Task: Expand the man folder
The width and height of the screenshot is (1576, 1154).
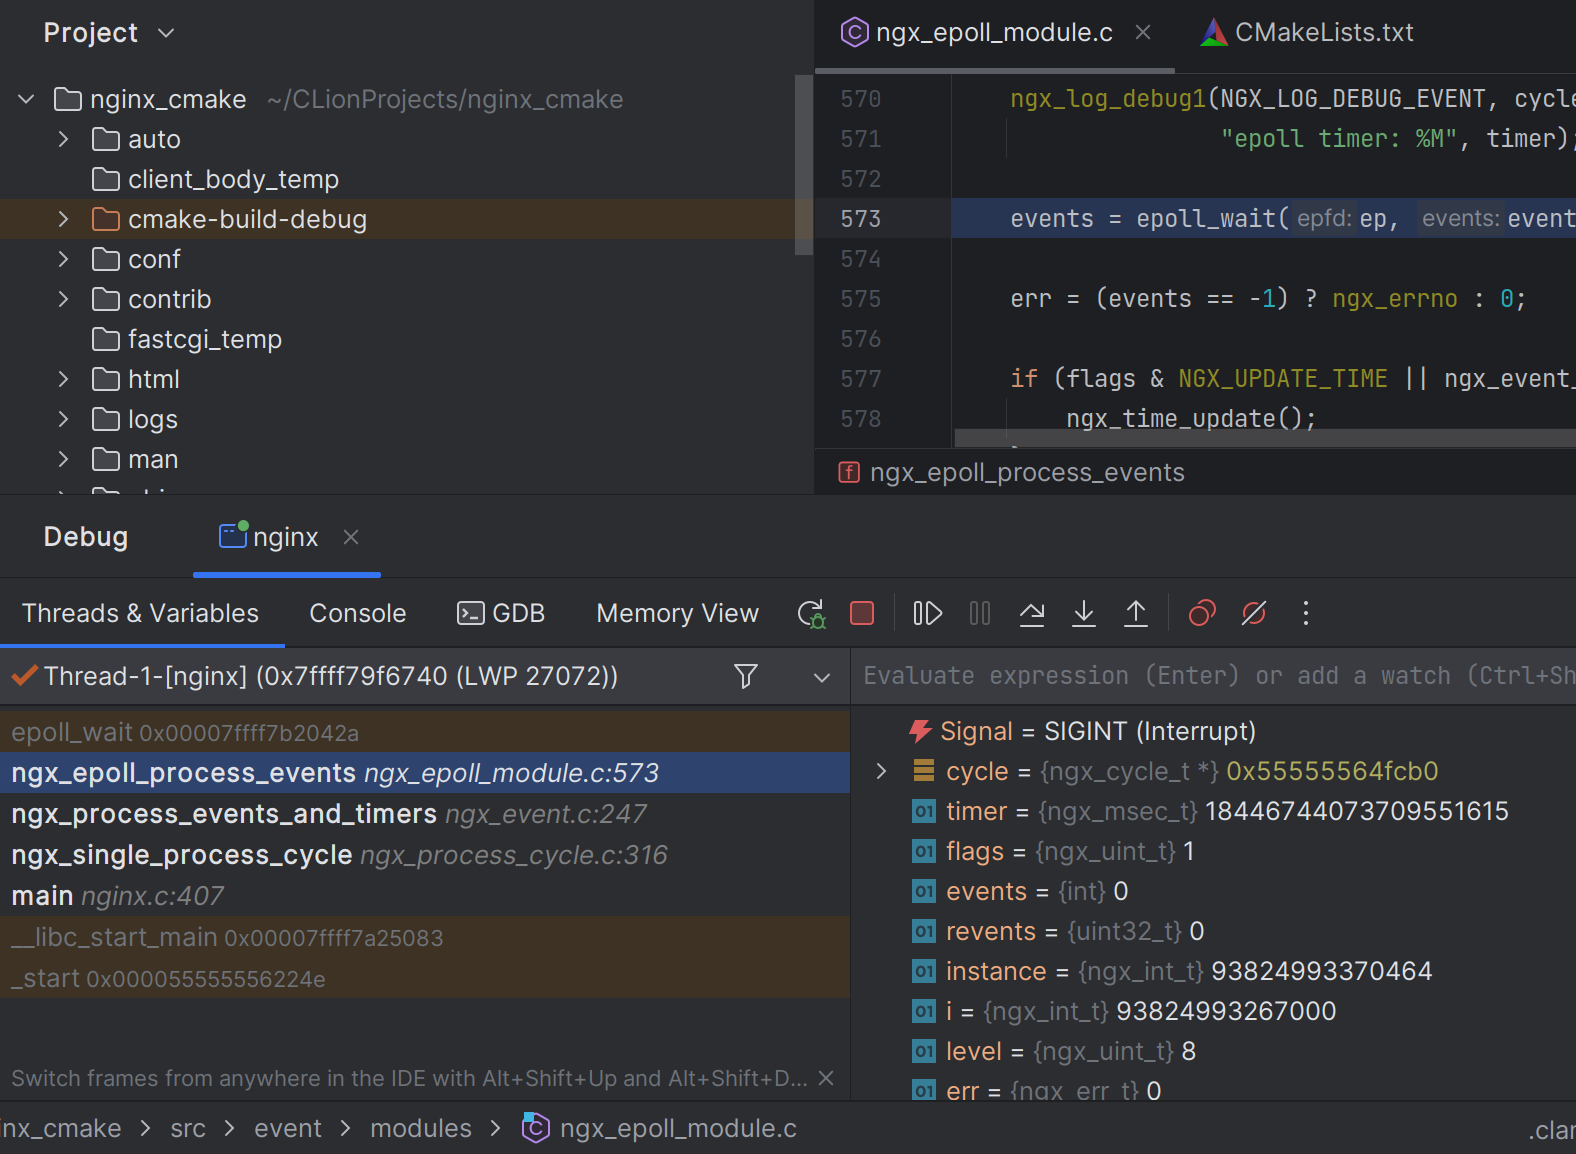Action: pyautogui.click(x=64, y=459)
